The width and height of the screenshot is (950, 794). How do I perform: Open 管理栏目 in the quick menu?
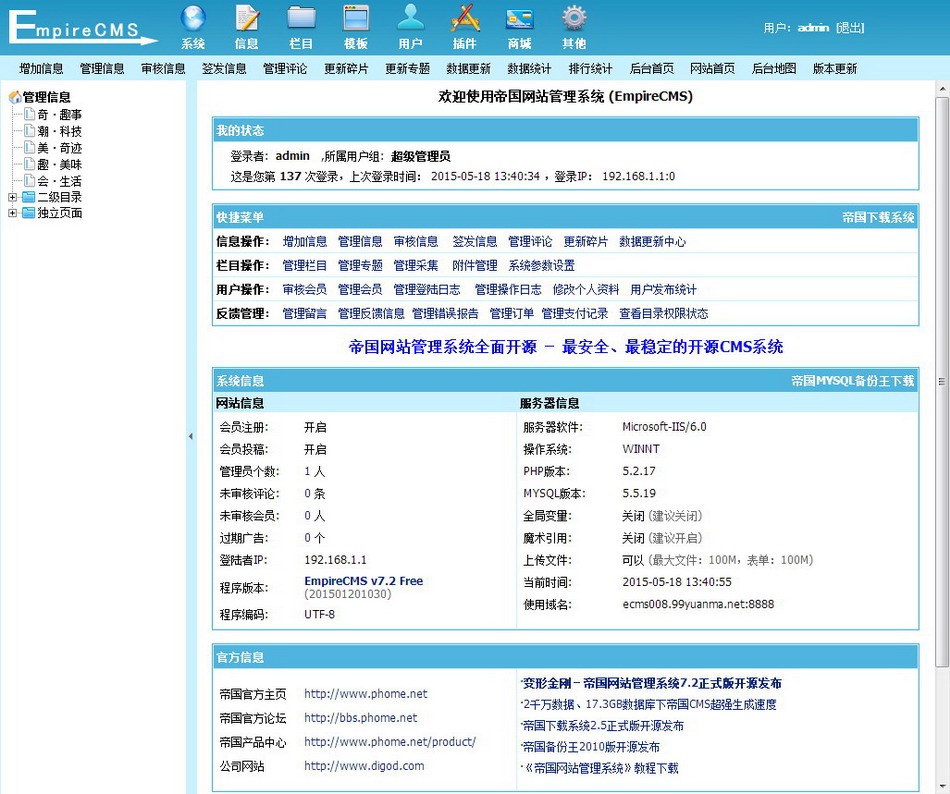(305, 265)
